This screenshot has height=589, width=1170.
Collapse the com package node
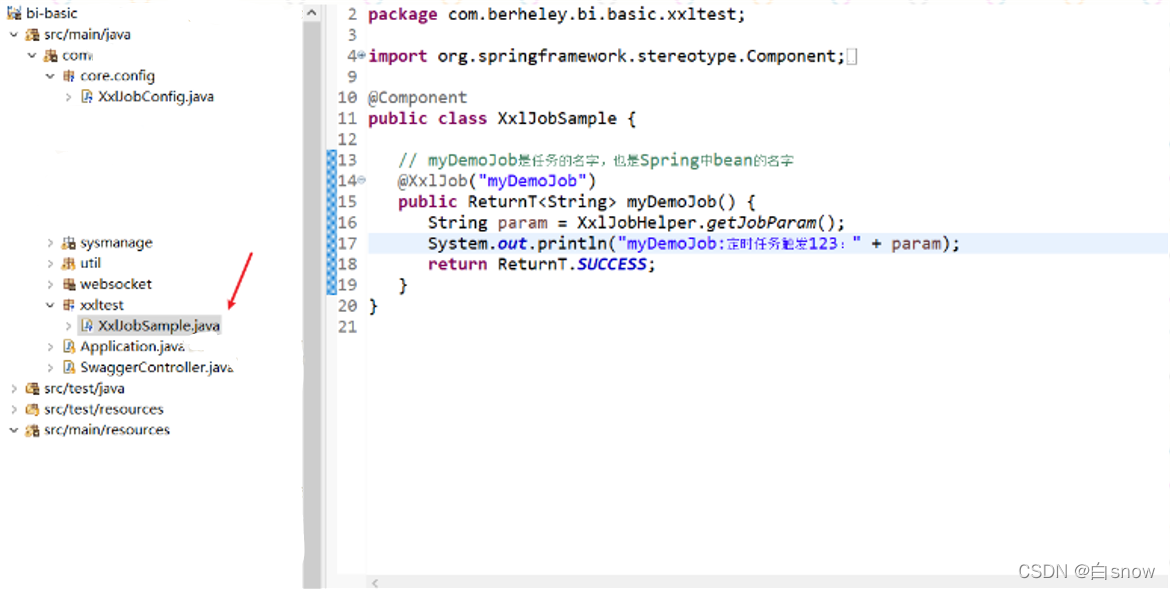click(x=32, y=55)
